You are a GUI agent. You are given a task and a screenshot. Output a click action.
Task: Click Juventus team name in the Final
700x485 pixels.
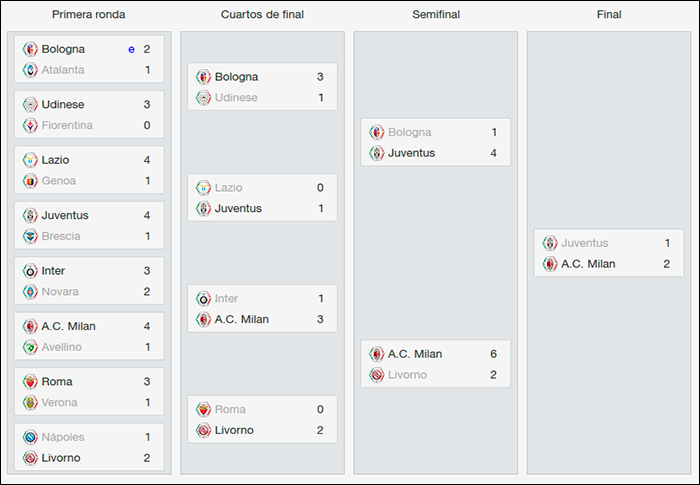point(585,243)
